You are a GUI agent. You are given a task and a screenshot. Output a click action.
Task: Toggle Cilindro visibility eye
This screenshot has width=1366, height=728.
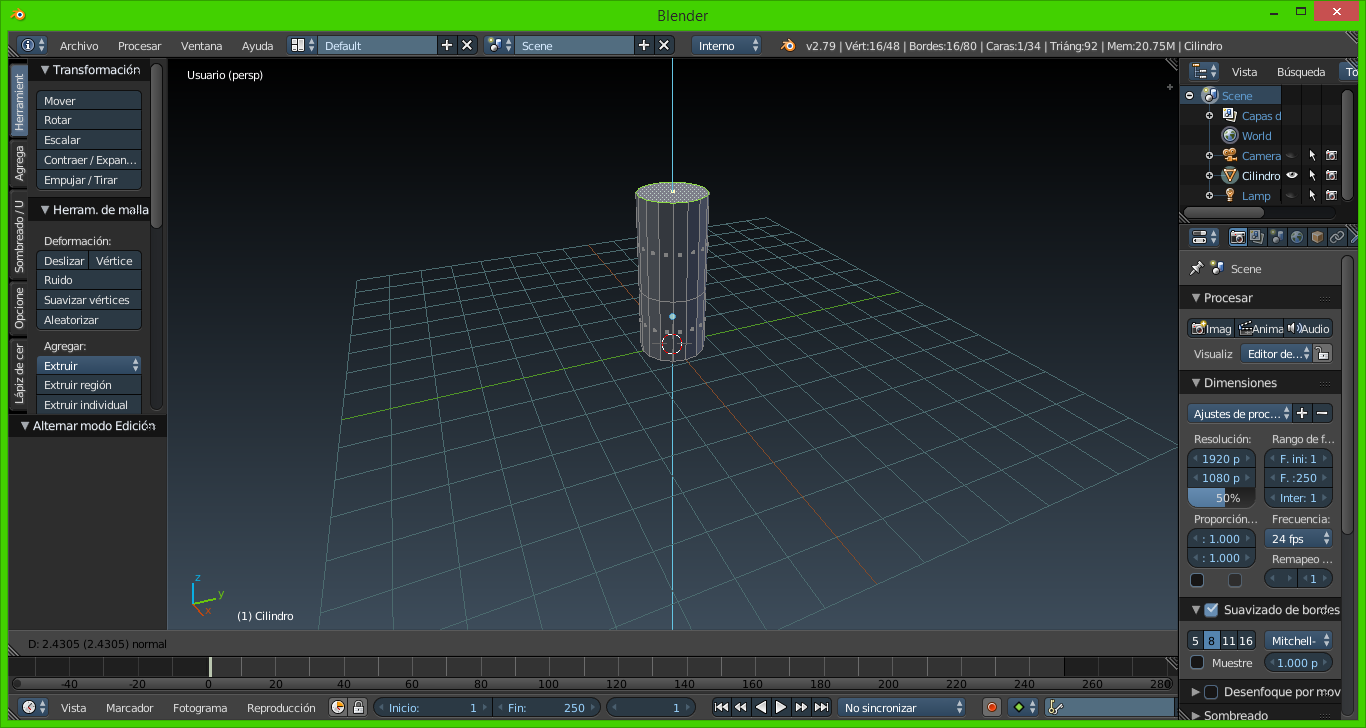(1292, 176)
